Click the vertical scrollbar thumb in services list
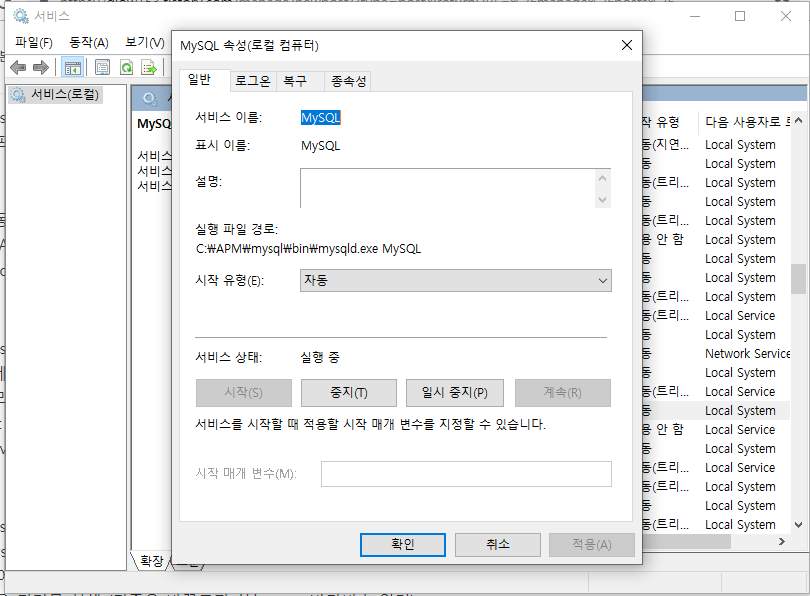Viewport: 810px width, 596px height. click(x=798, y=278)
